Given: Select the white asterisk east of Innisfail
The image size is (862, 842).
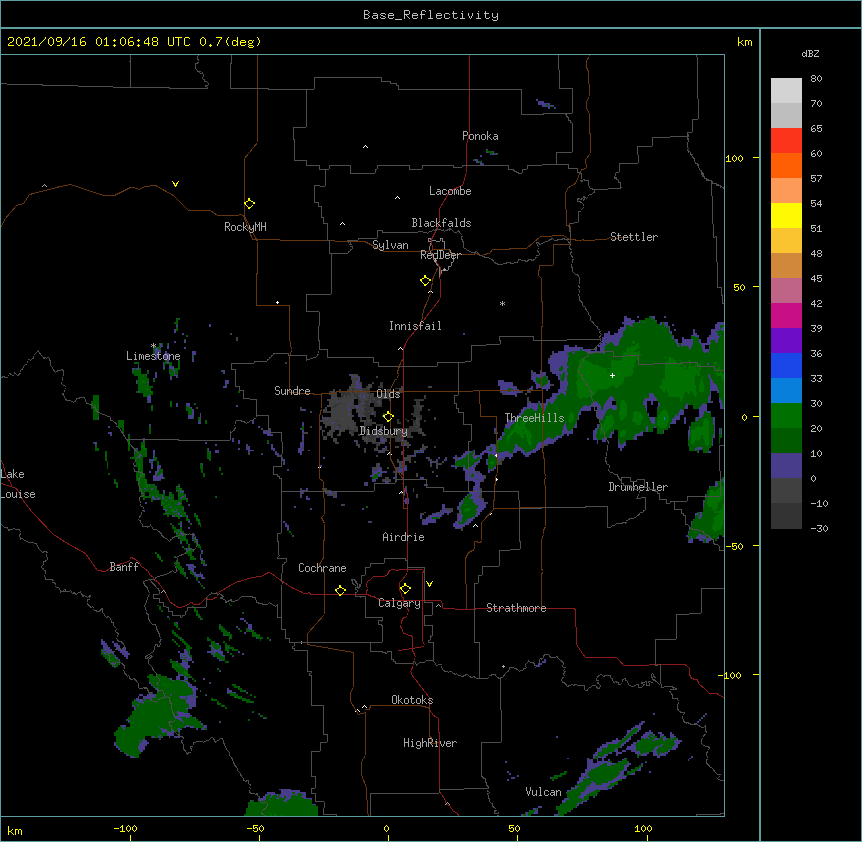Looking at the screenshot, I should pyautogui.click(x=502, y=303).
